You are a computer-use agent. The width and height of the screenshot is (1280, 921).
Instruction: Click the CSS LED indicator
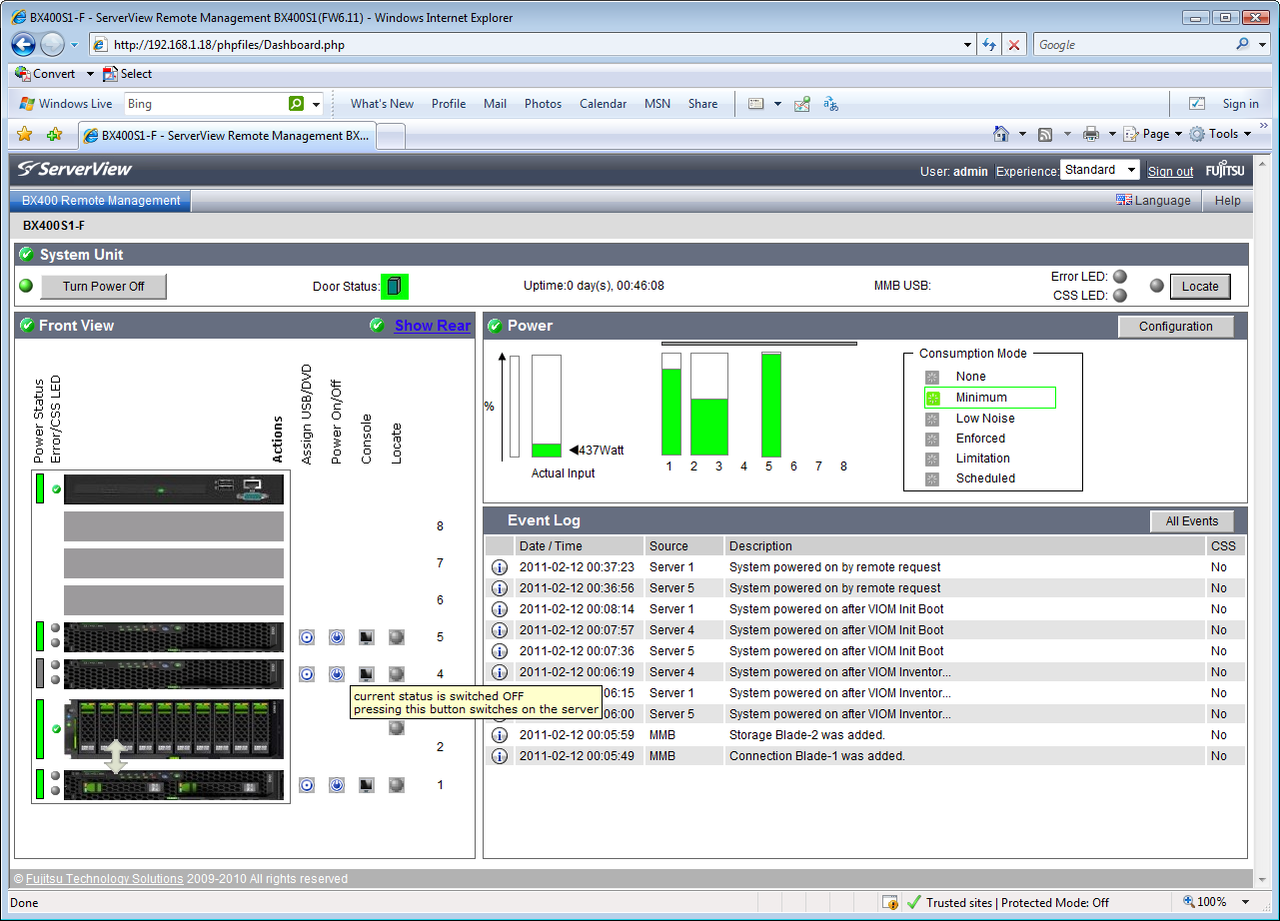tap(1120, 295)
